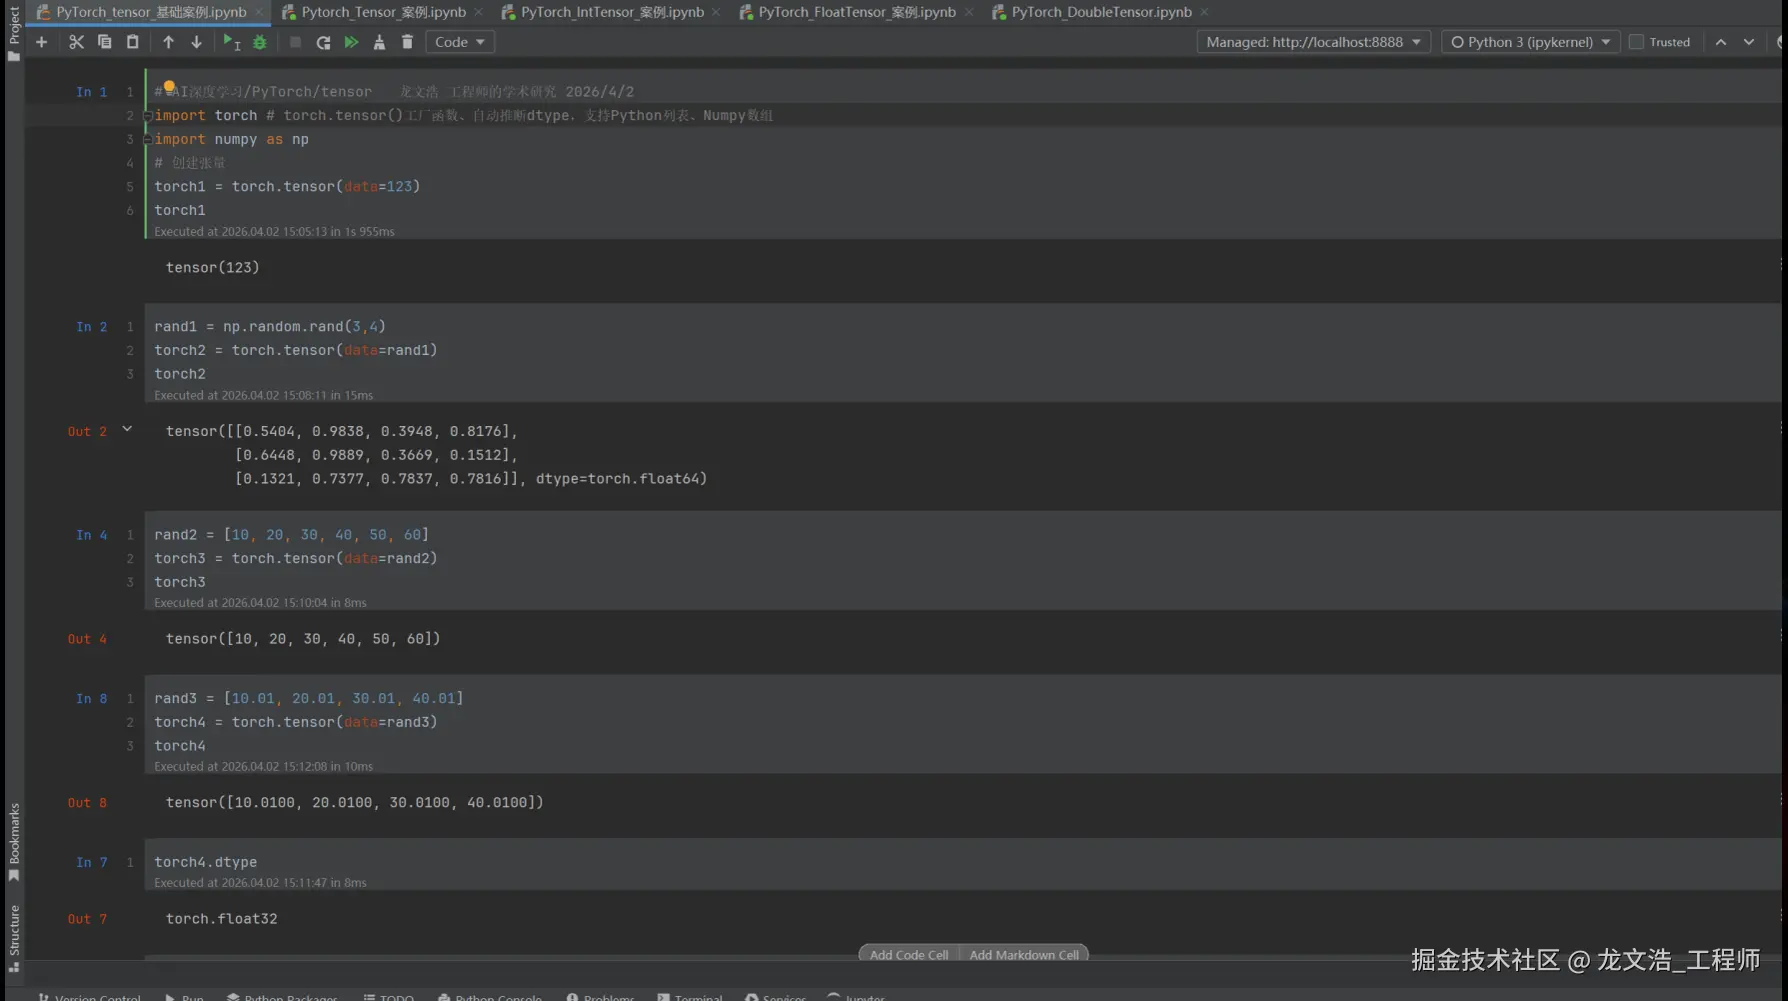Viewport: 1788px width, 1001px height.
Task: Fold the import torch line
Action: coord(148,116)
